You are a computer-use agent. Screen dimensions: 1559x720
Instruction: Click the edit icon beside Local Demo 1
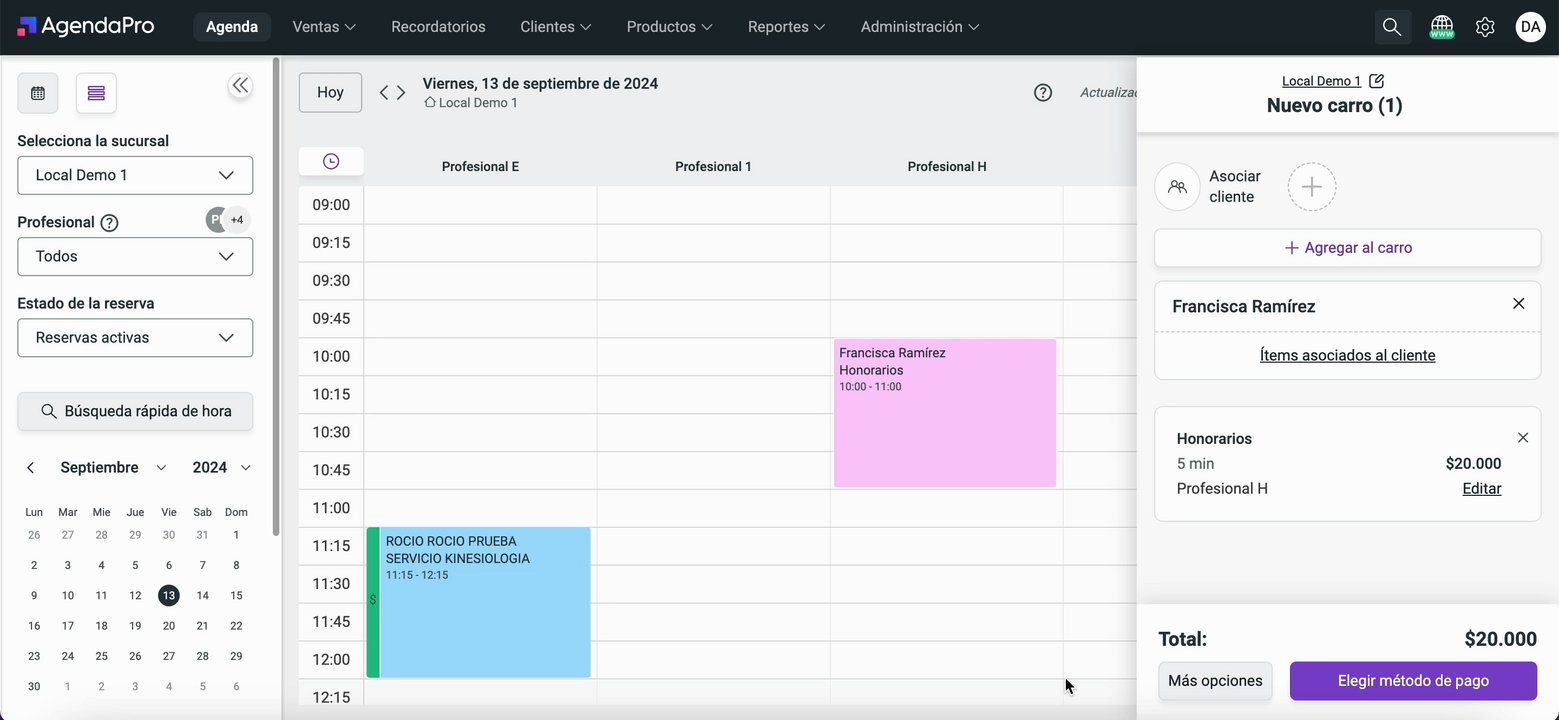click(x=1377, y=81)
